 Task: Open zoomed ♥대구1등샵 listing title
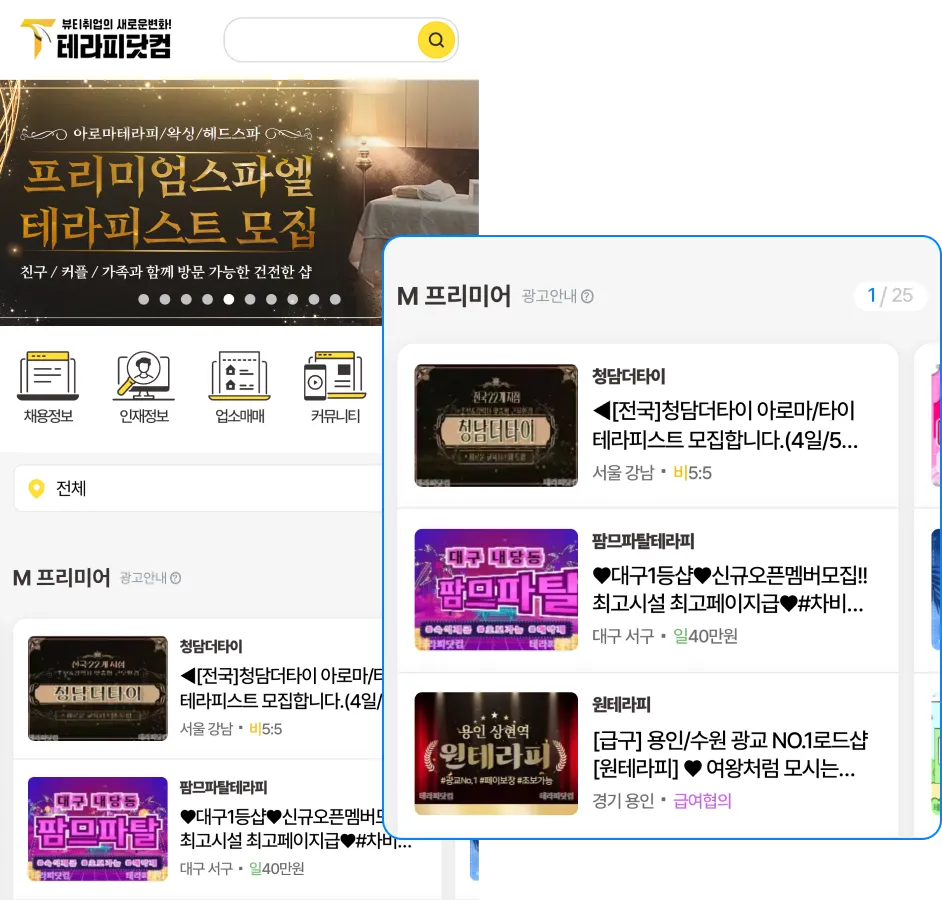pos(730,589)
